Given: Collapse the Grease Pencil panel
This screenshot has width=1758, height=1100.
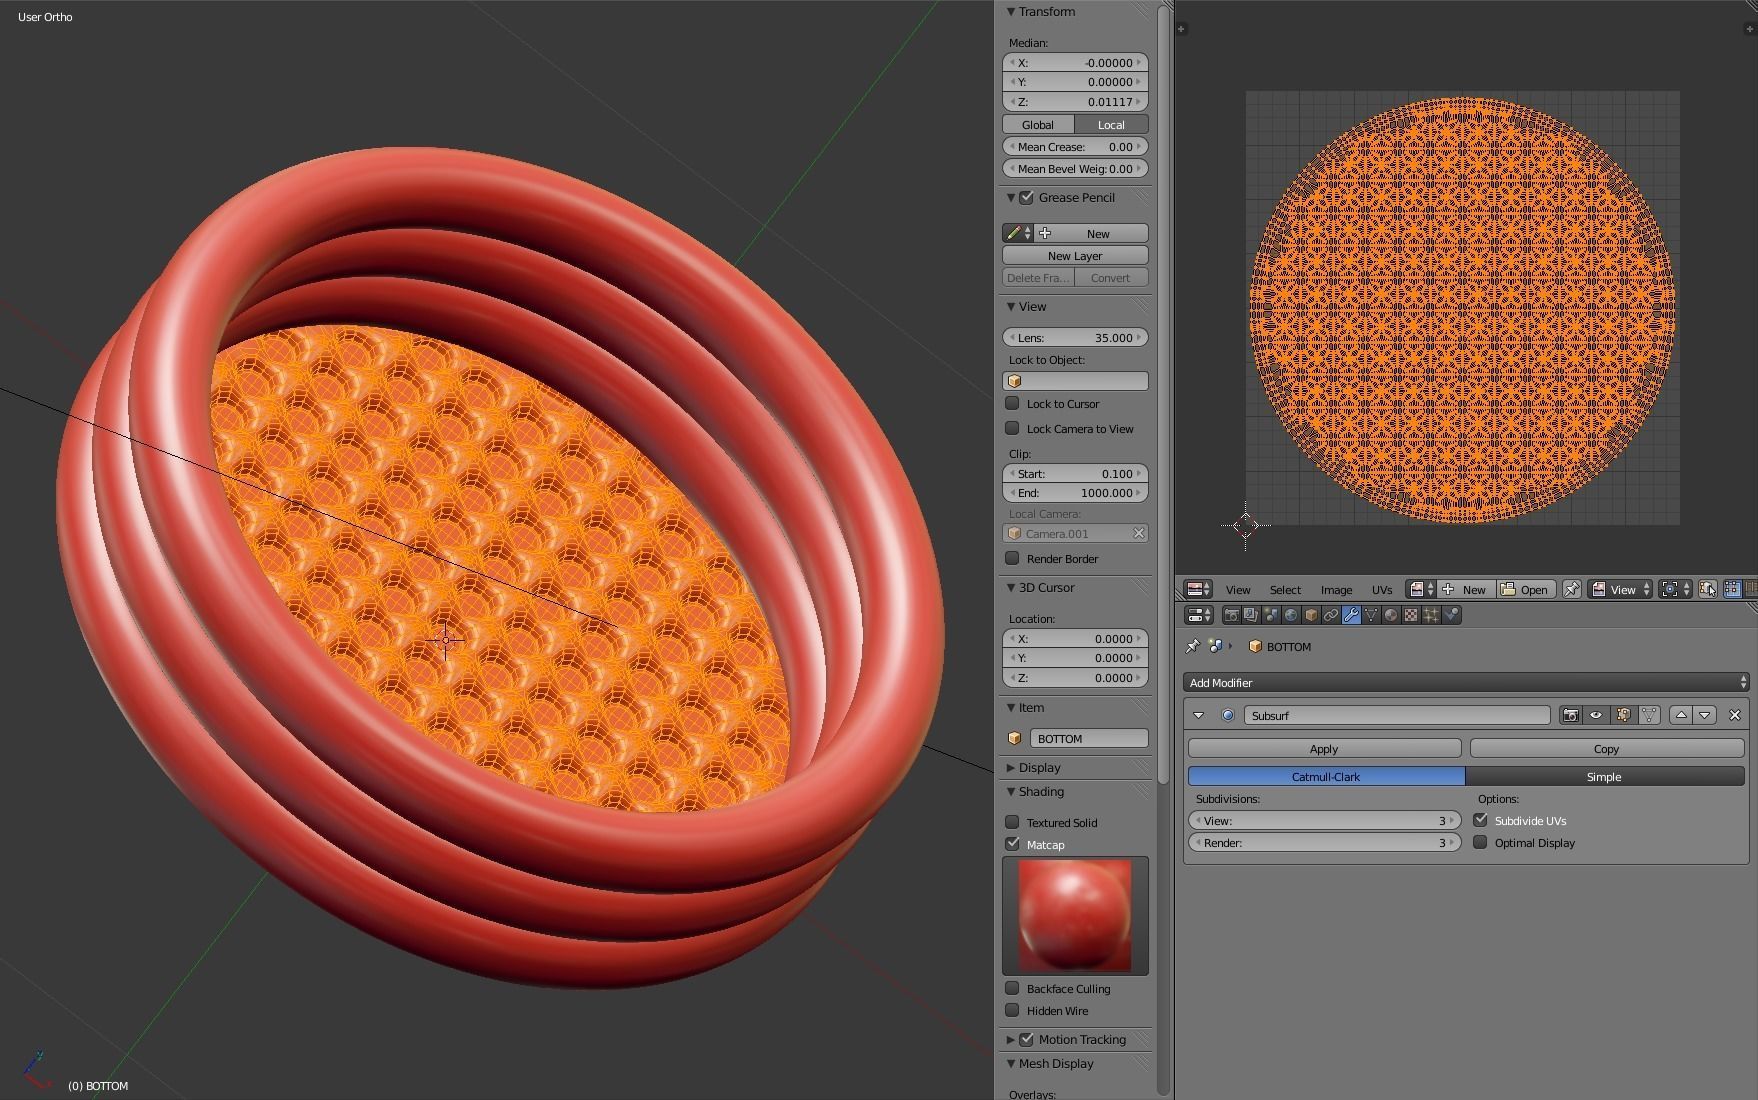Looking at the screenshot, I should pos(1011,197).
